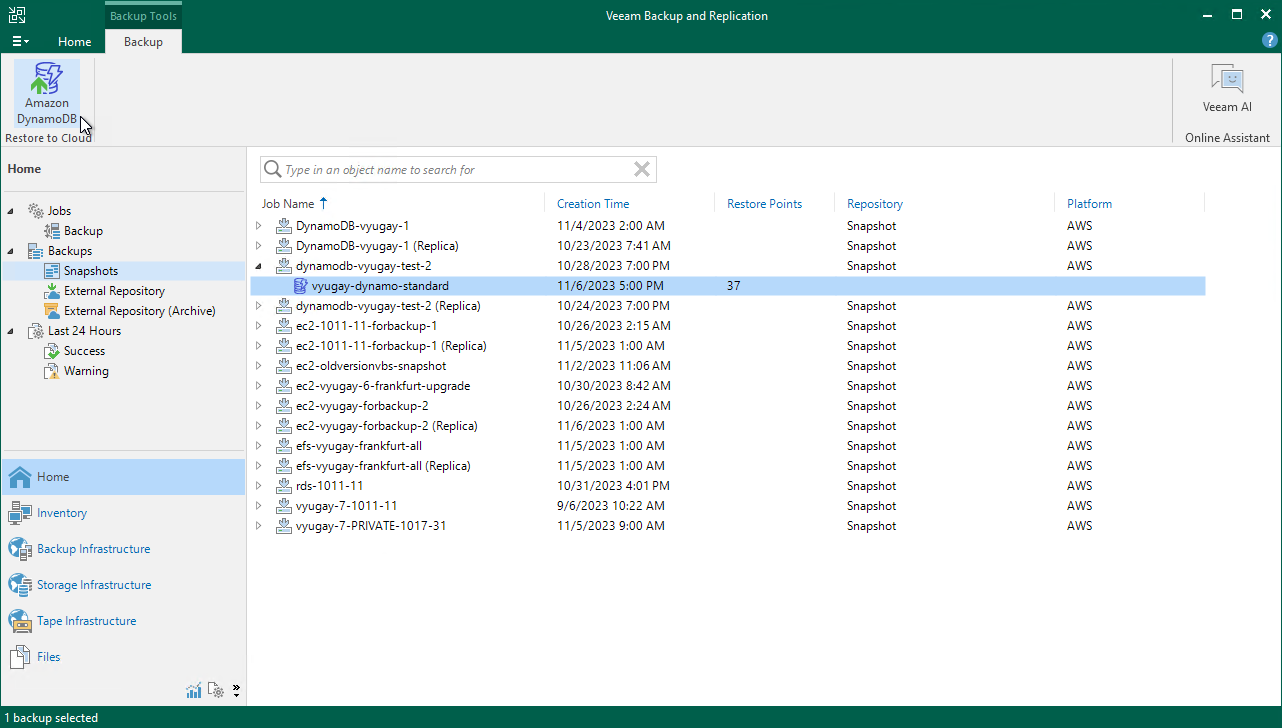This screenshot has height=728, width=1282.
Task: Click the 9/6/2023 10:22 AM cell
Action: point(610,506)
